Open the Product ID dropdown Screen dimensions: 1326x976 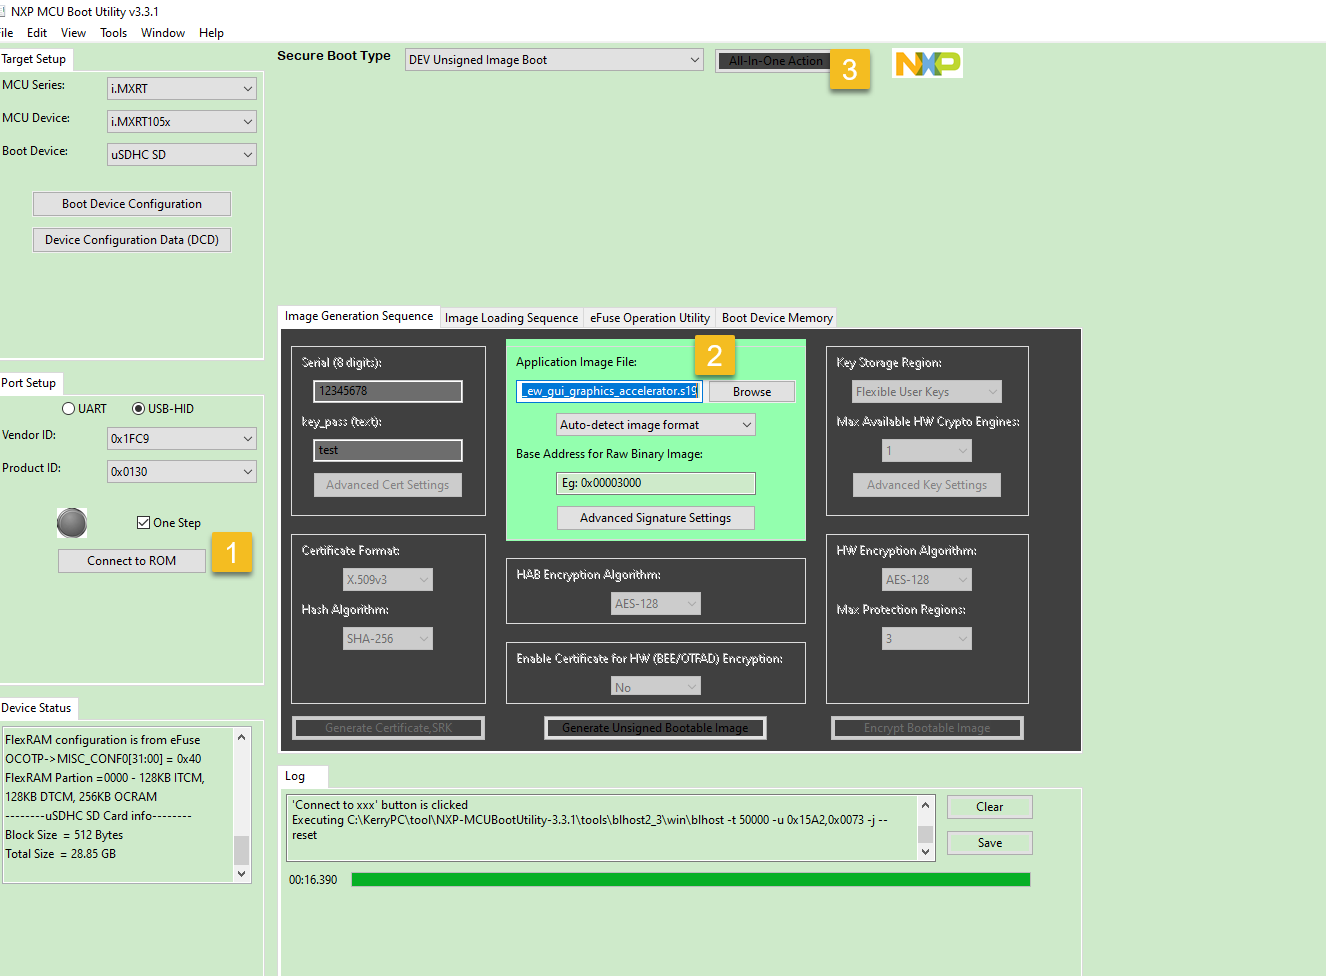pos(182,472)
